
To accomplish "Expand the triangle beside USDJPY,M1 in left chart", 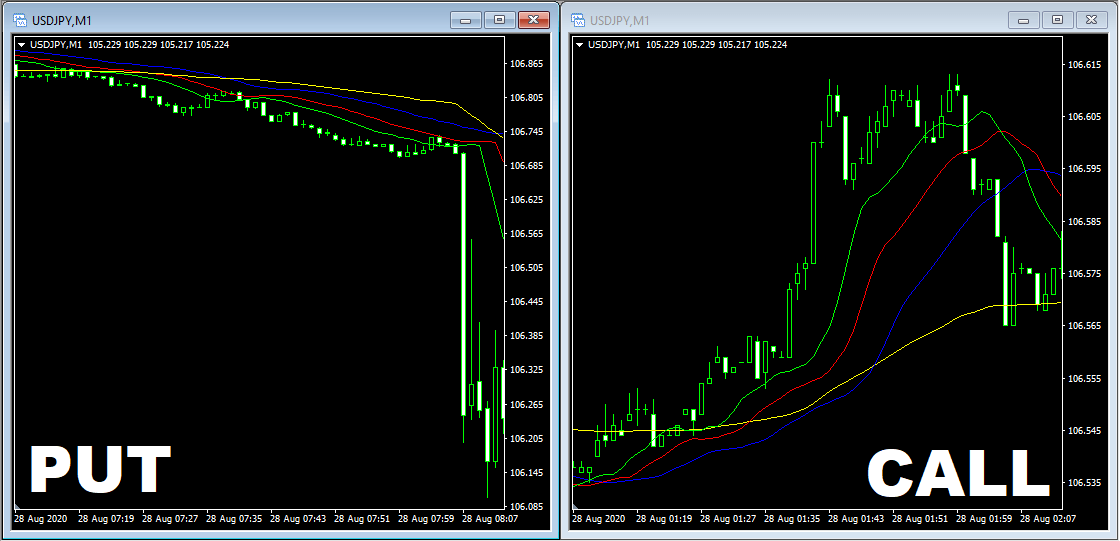I will 22,44.
